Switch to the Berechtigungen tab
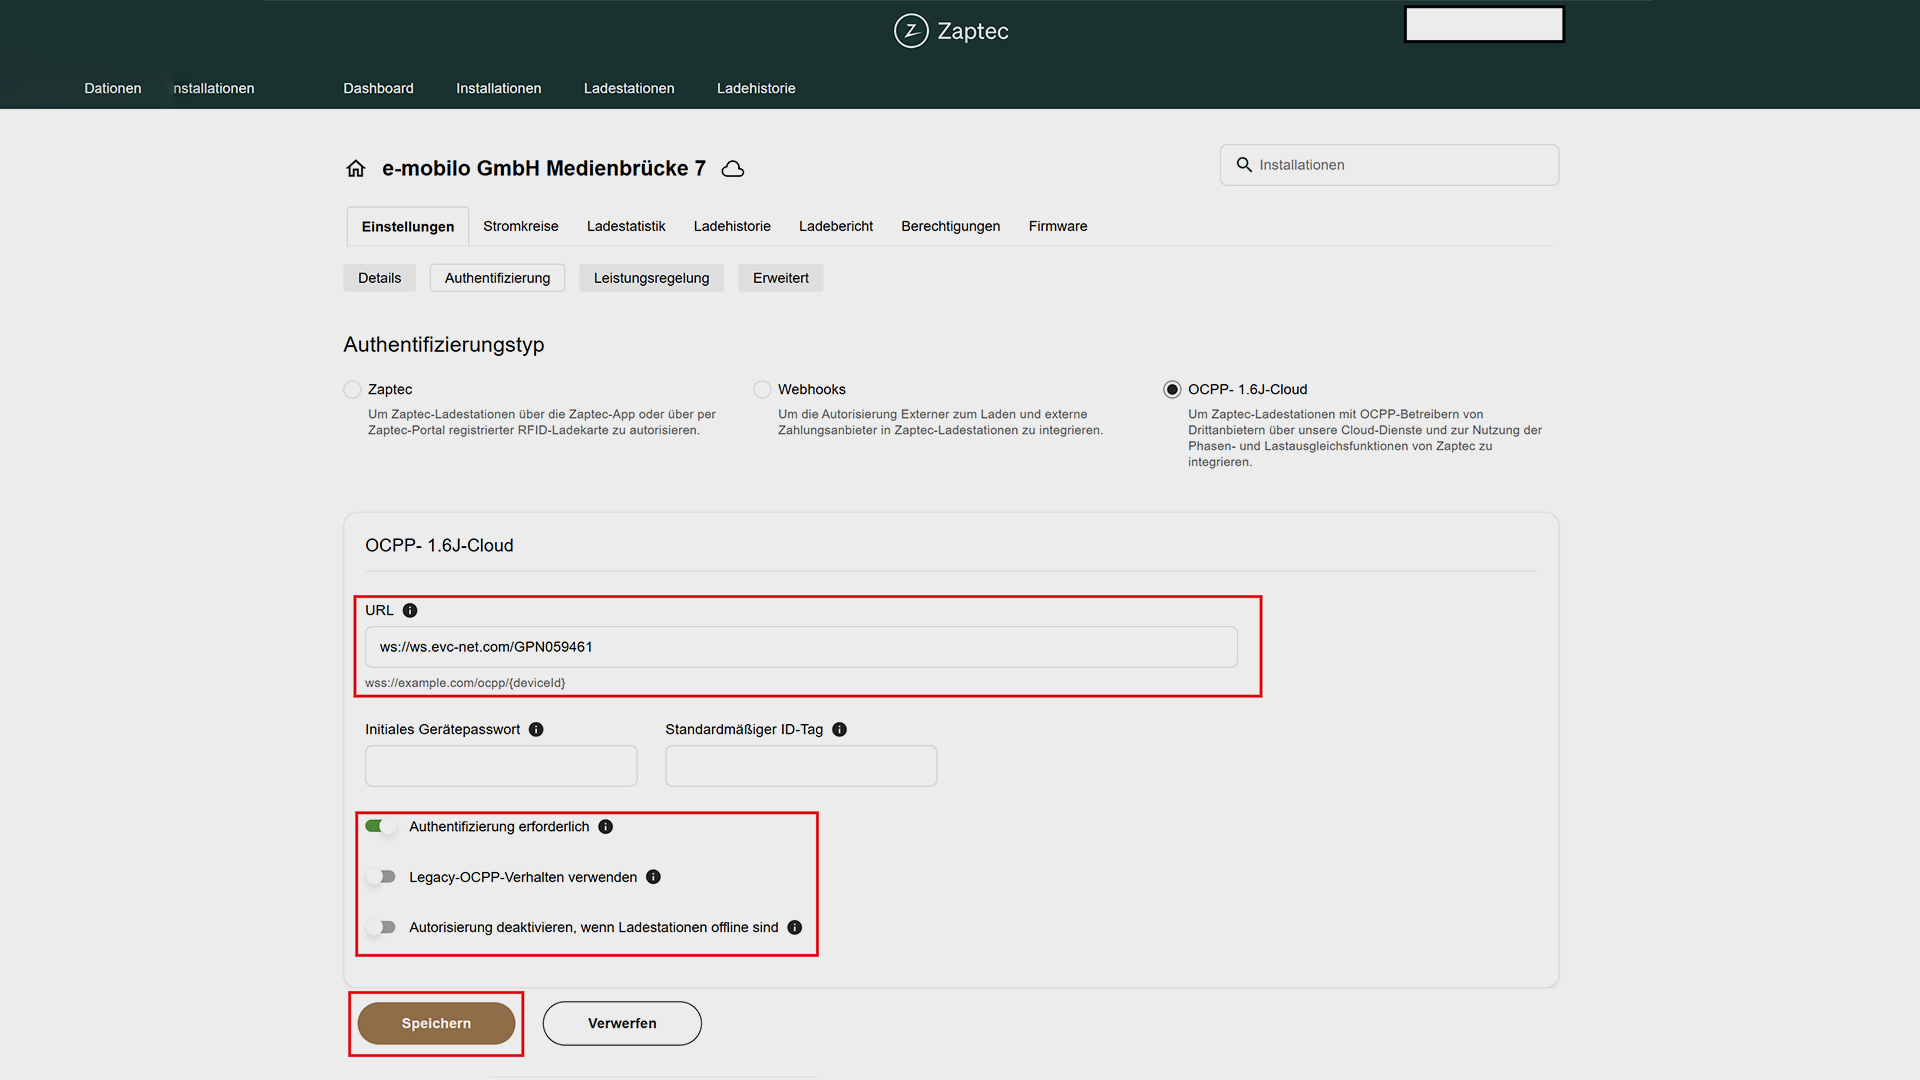This screenshot has height=1080, width=1920. [951, 226]
